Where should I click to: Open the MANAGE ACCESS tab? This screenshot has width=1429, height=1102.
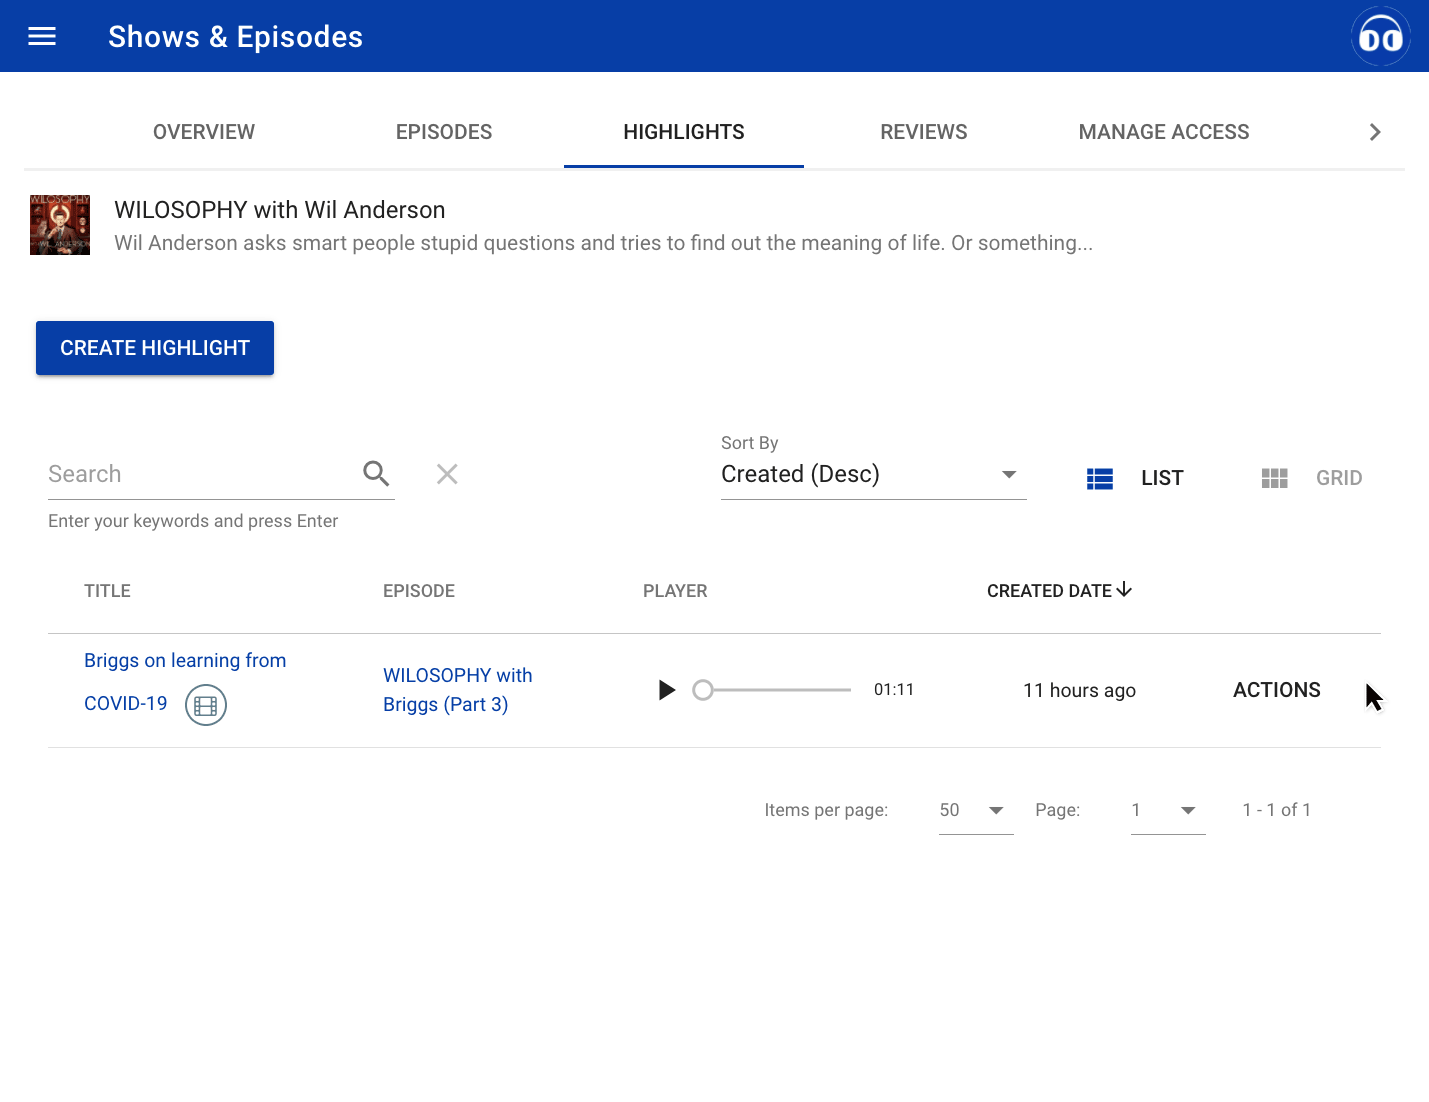[1164, 132]
